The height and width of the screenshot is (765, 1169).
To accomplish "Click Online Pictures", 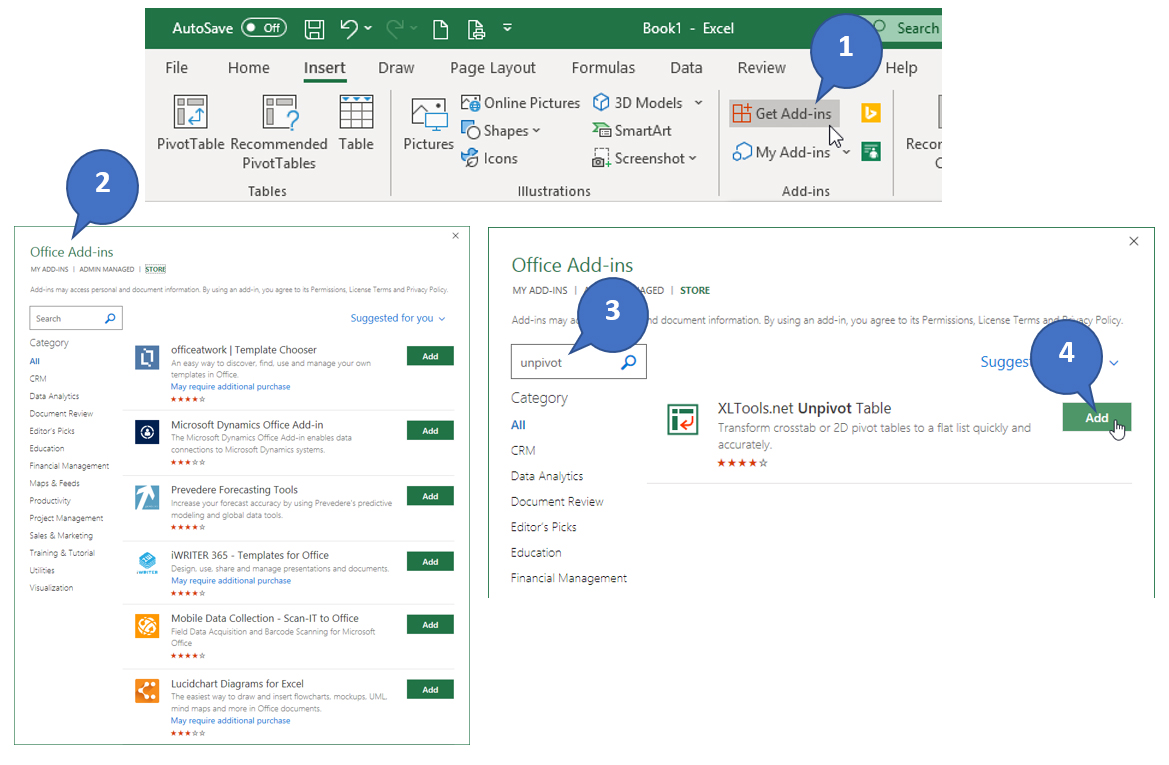I will (520, 103).
